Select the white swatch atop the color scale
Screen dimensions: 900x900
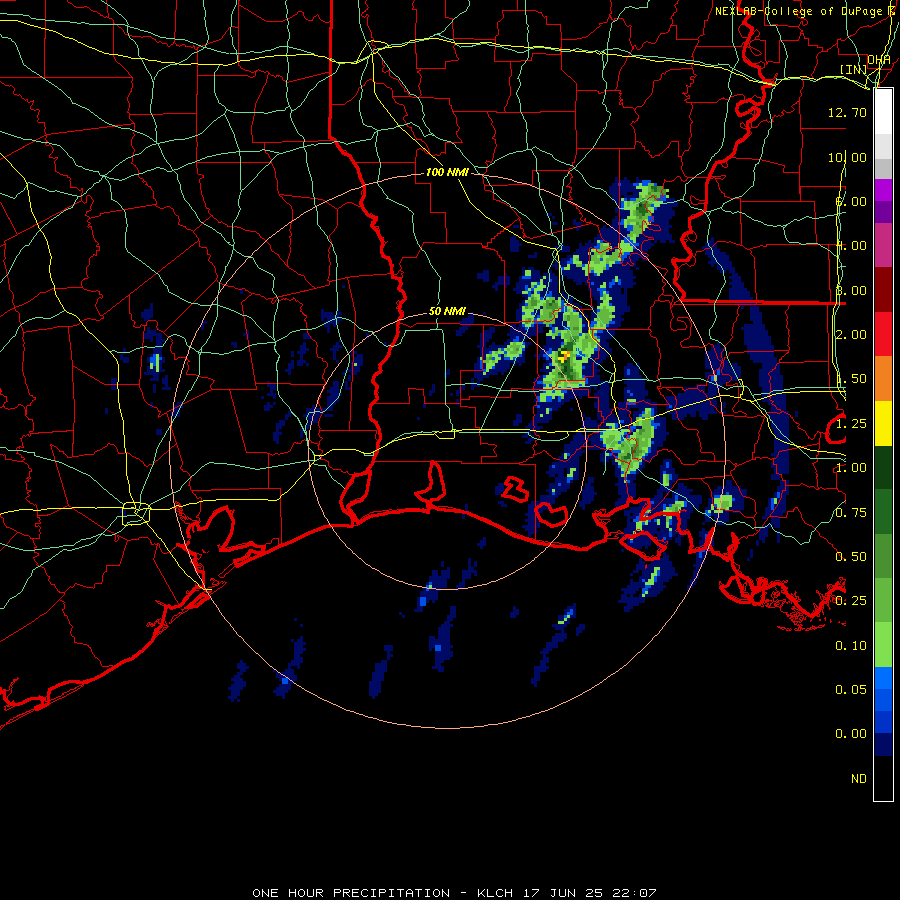tap(883, 112)
